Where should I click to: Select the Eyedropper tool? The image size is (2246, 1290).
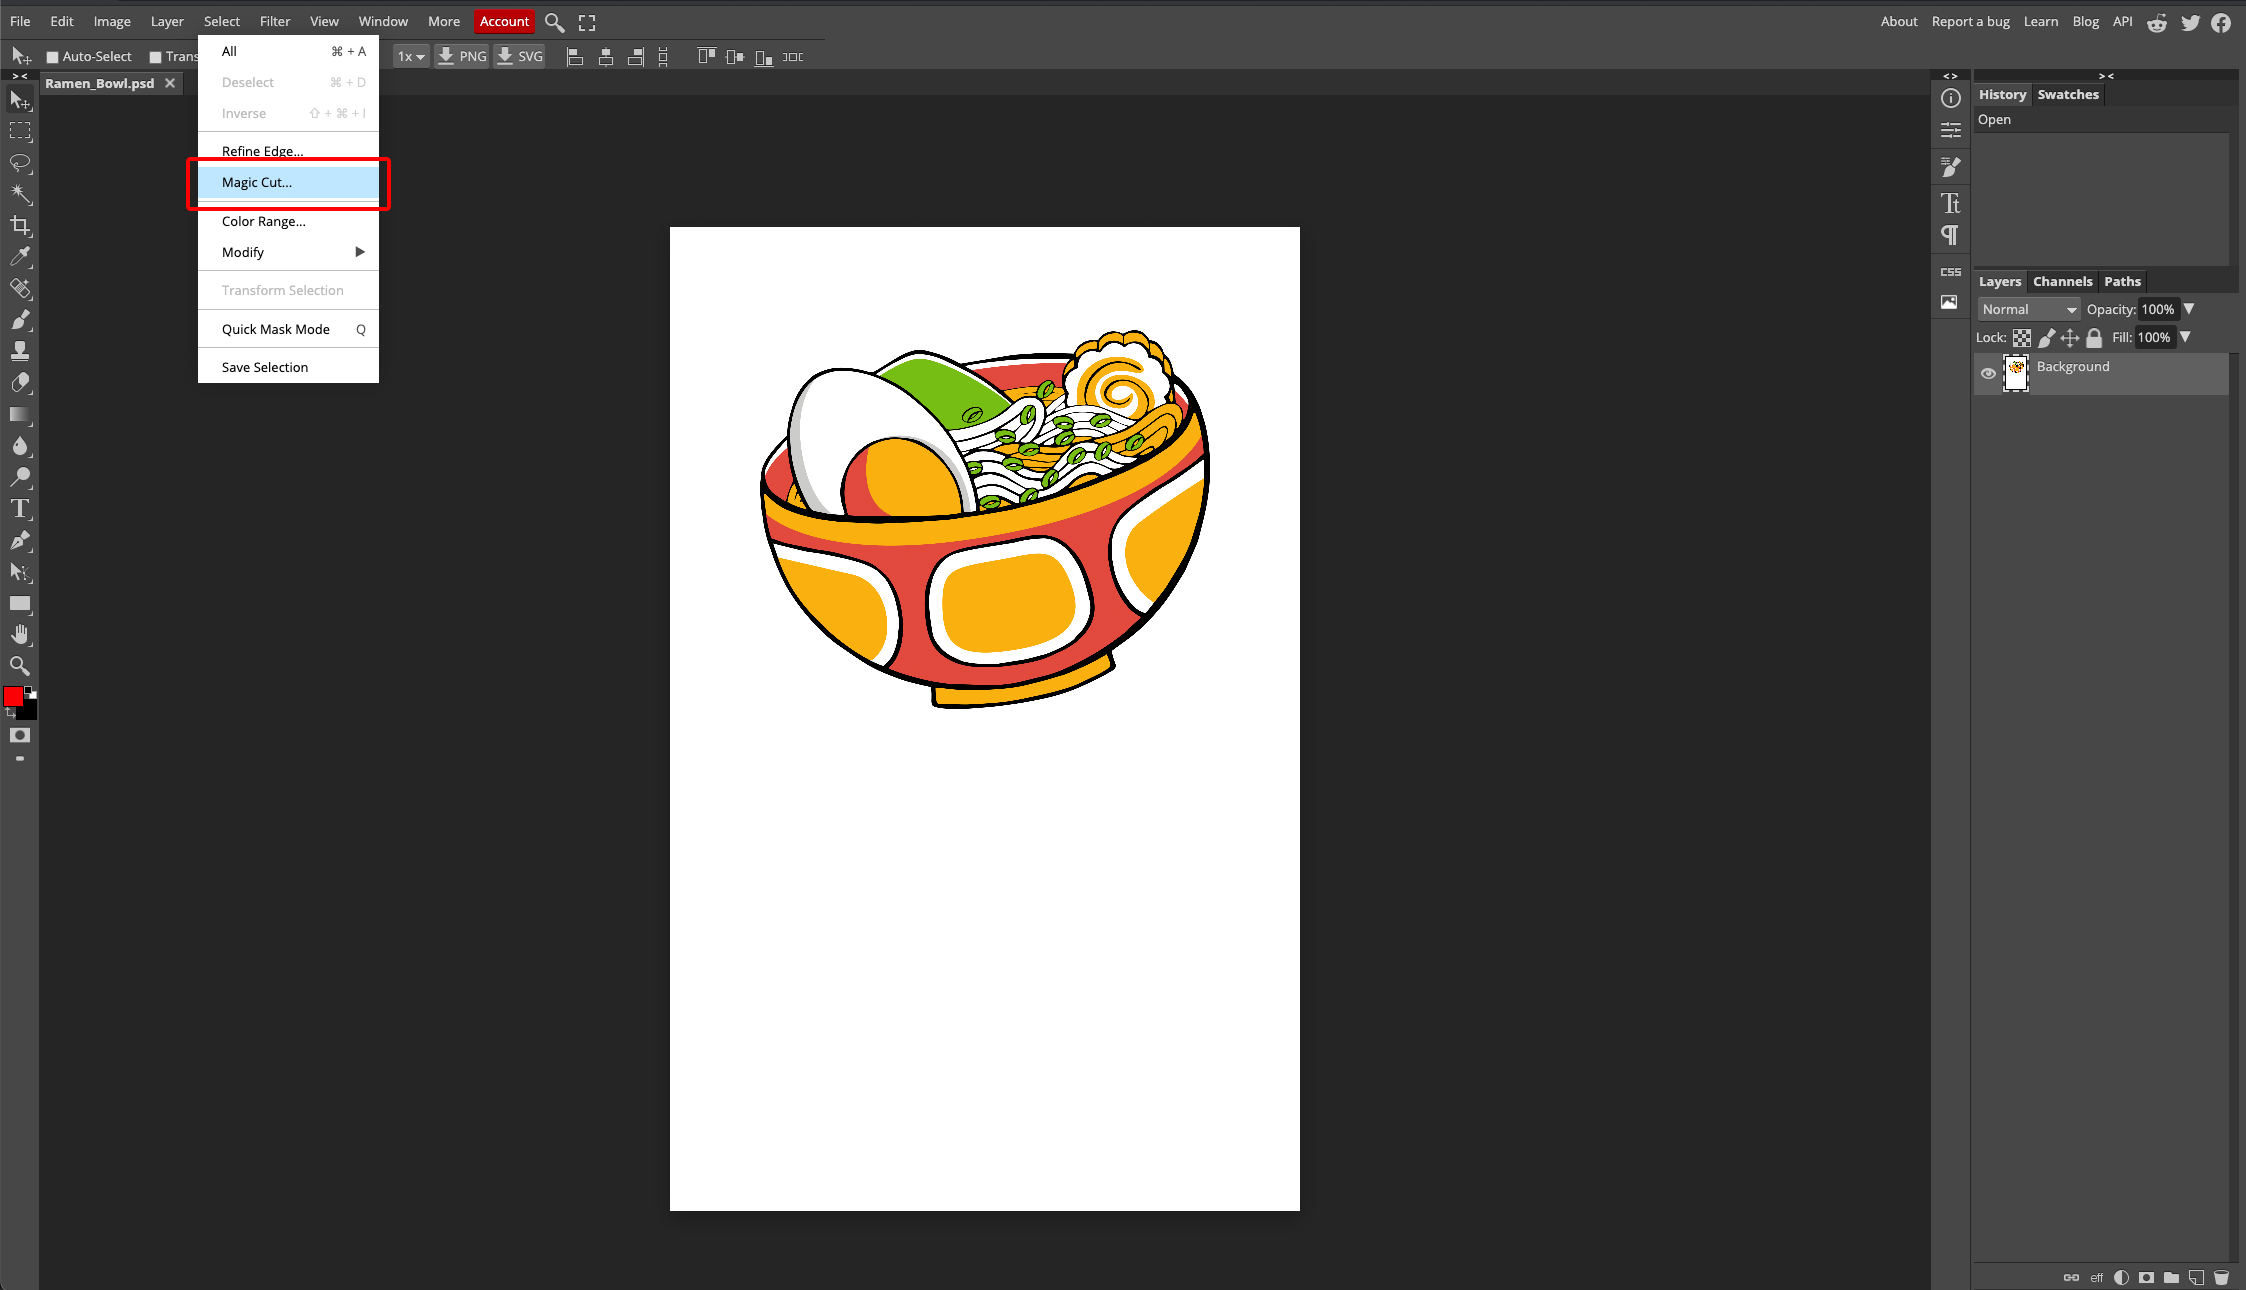(x=20, y=257)
